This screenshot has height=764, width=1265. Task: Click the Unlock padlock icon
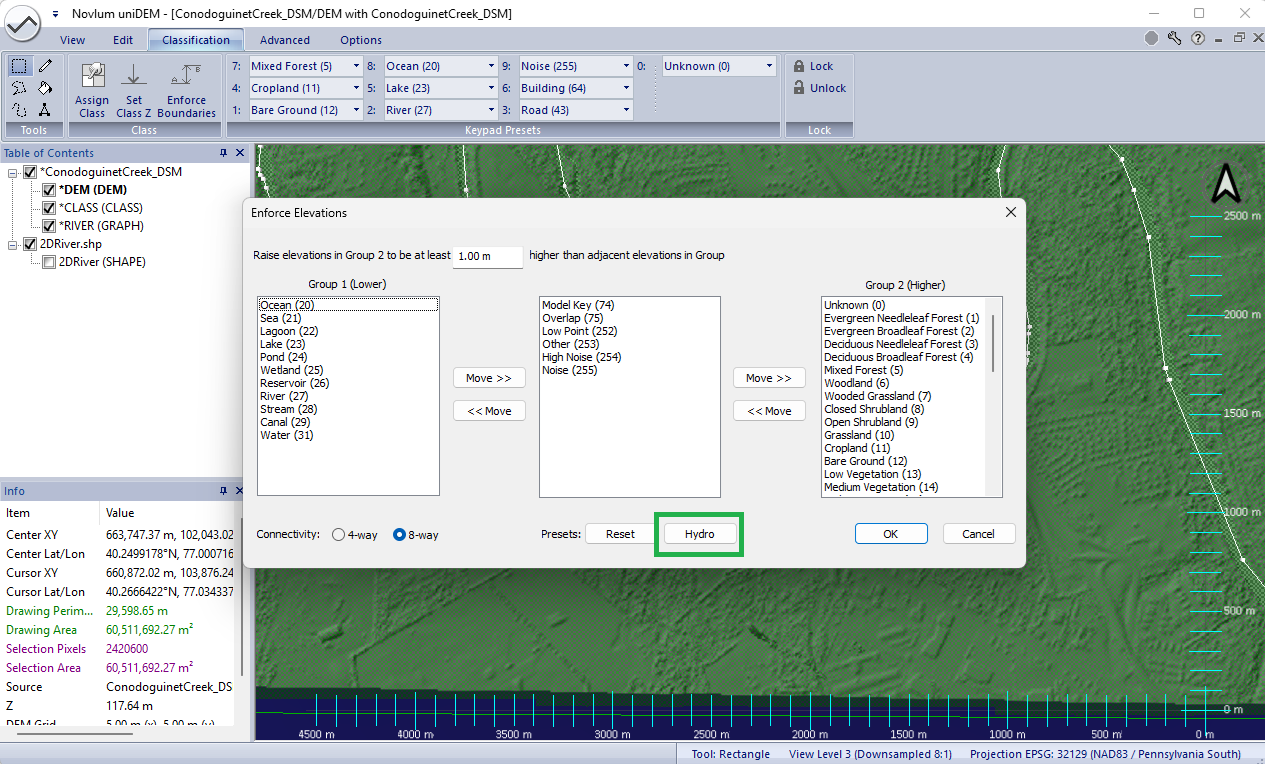(799, 88)
